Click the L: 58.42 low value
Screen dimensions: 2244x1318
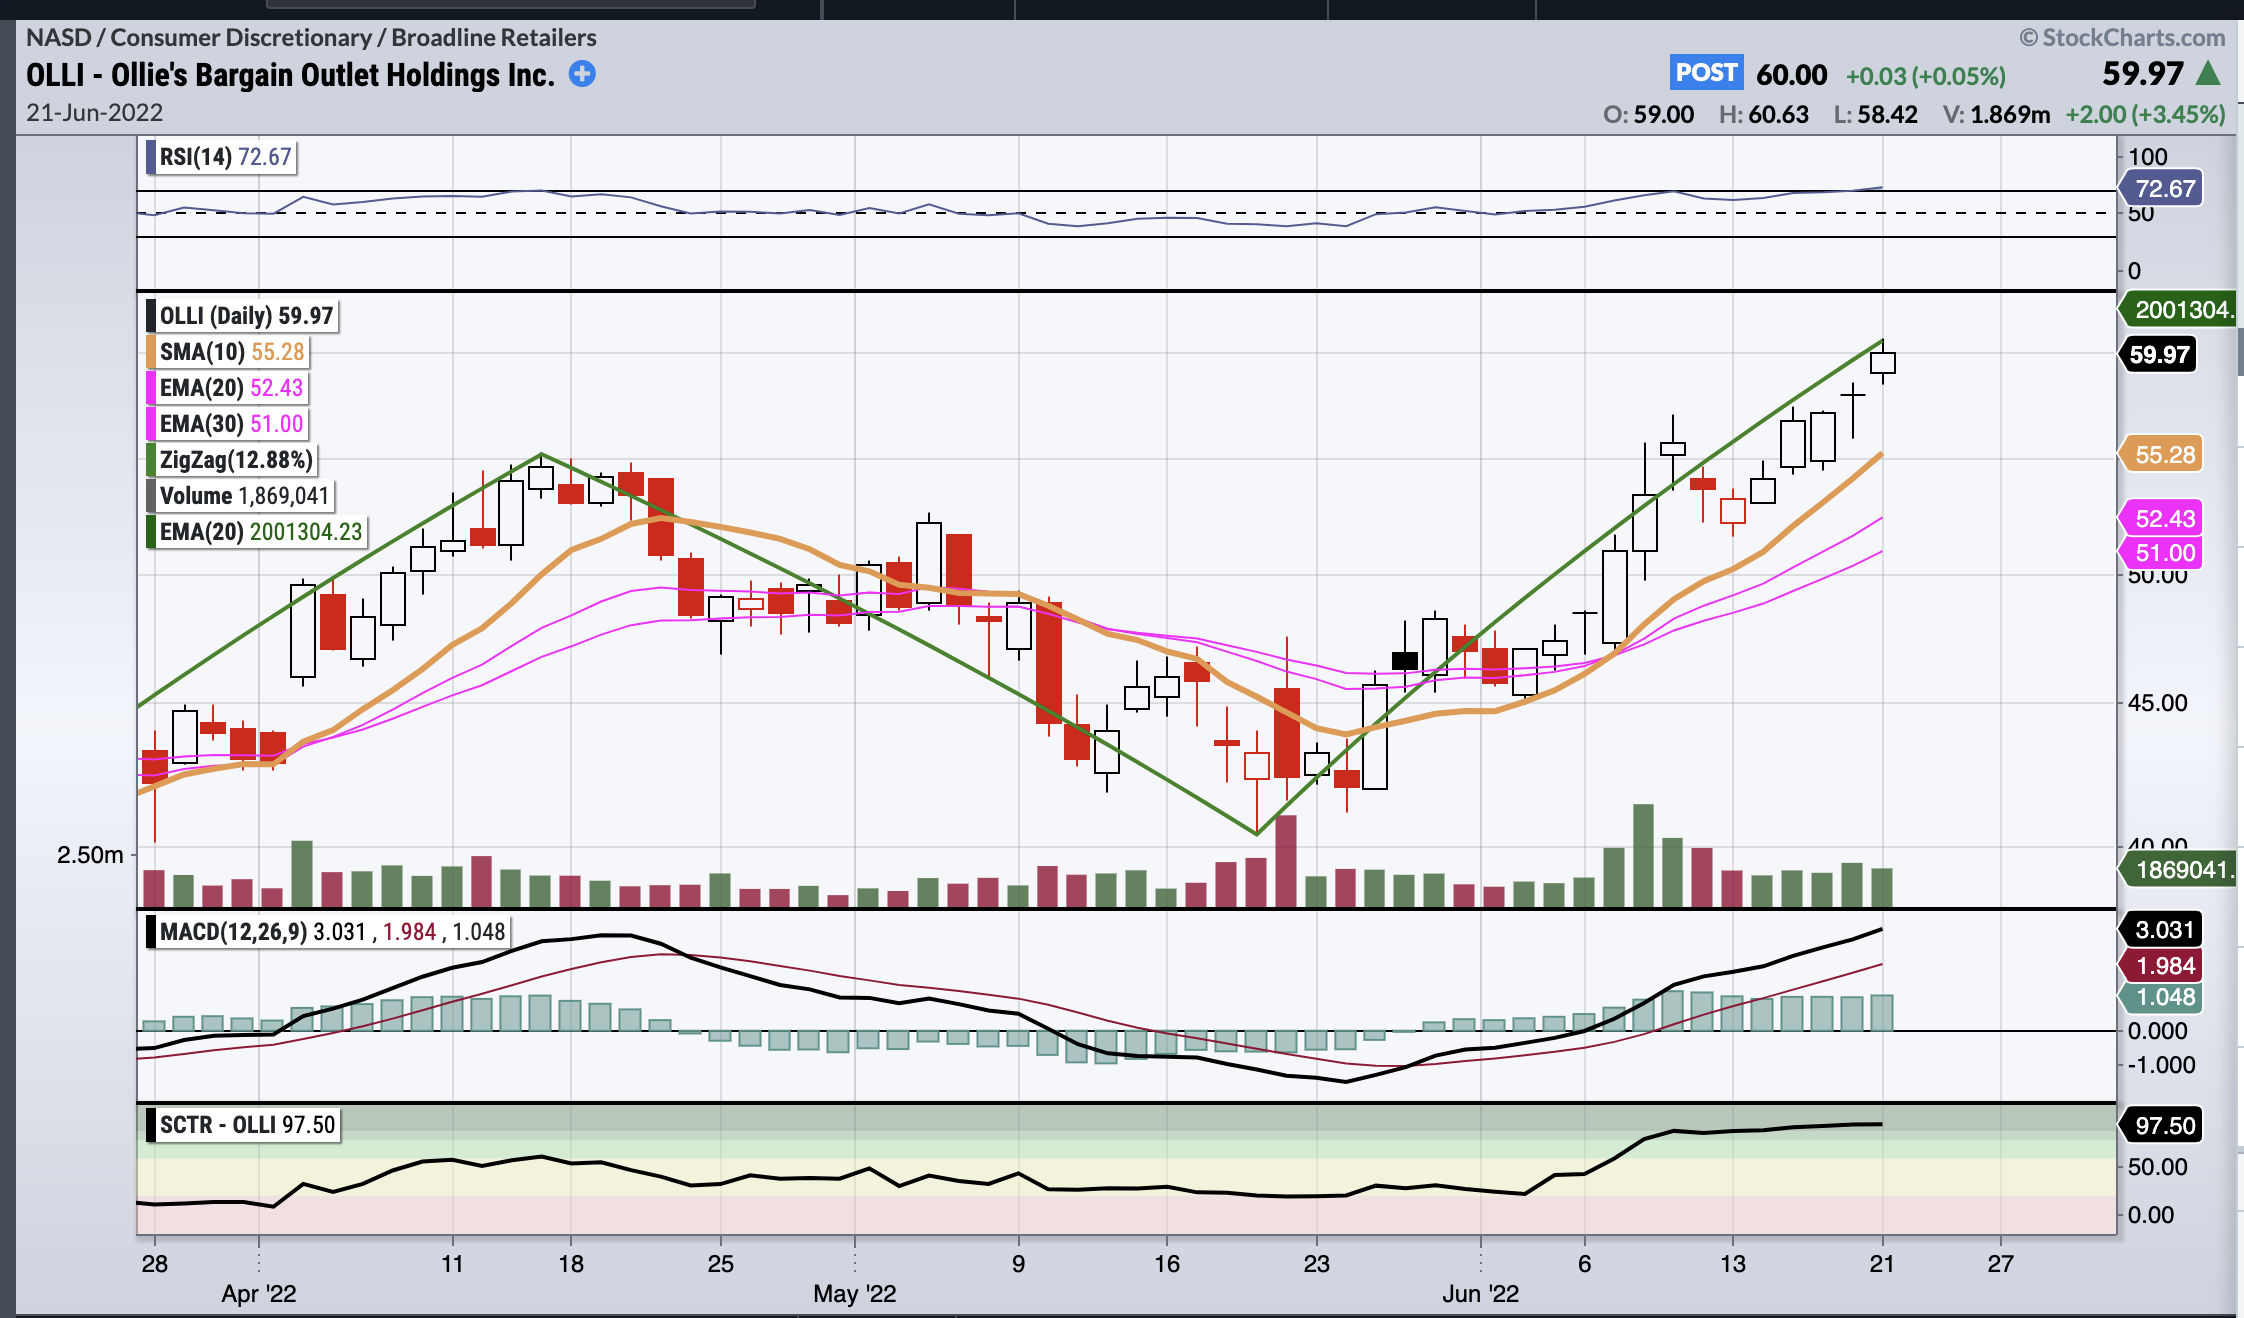coord(1876,114)
